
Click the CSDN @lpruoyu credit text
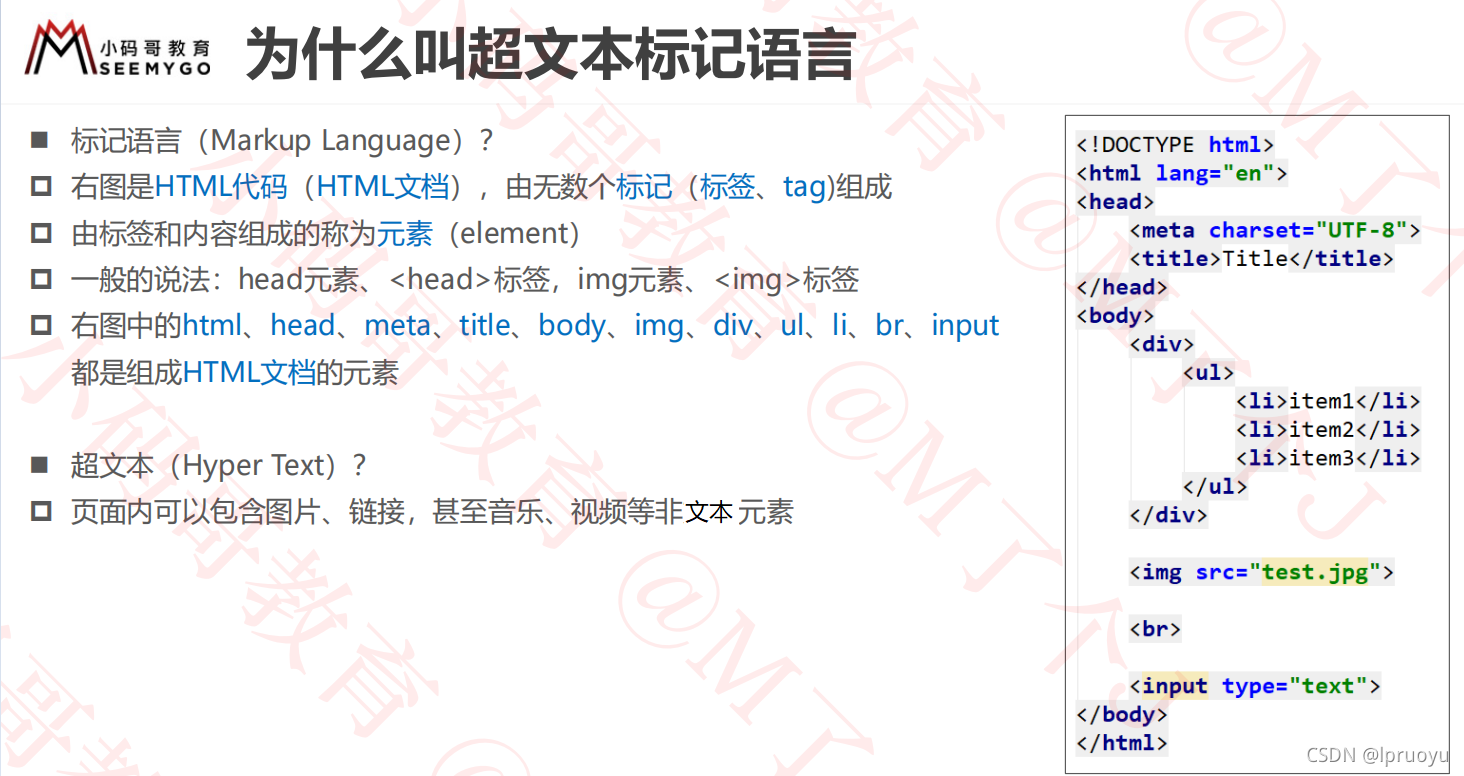[1376, 758]
